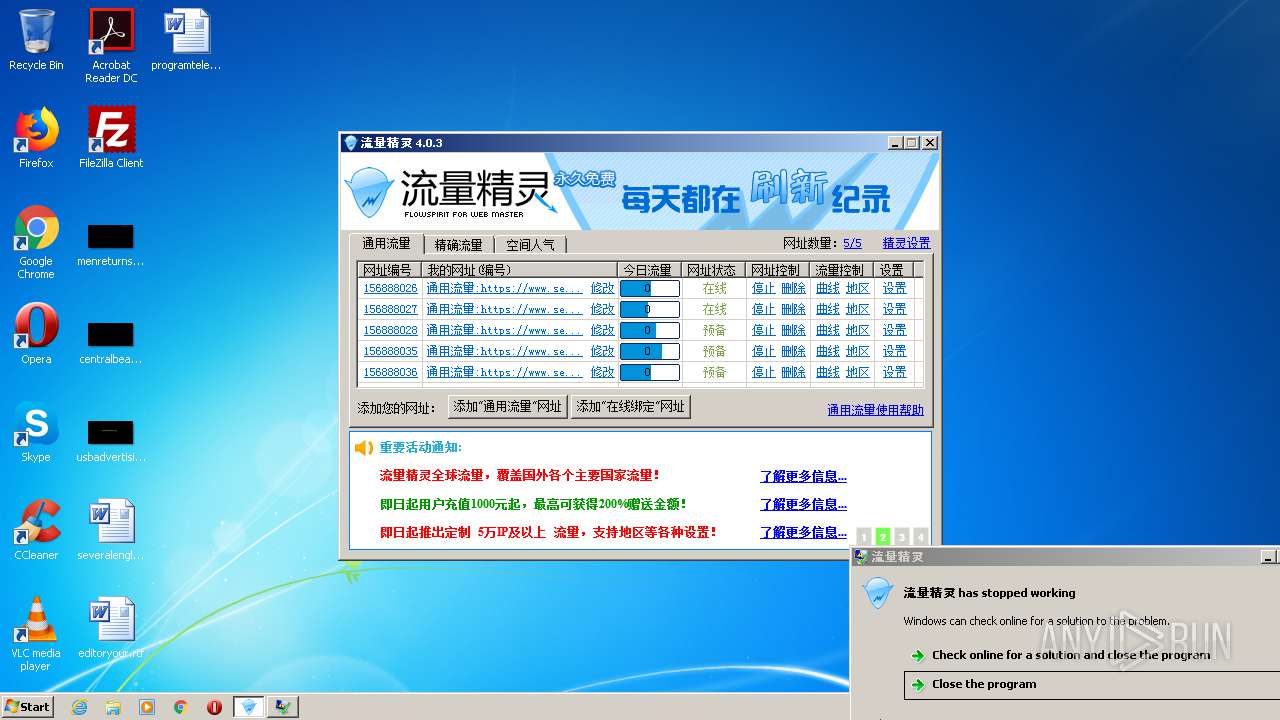
Task: Minimize the crash dialog window
Action: point(1268,557)
